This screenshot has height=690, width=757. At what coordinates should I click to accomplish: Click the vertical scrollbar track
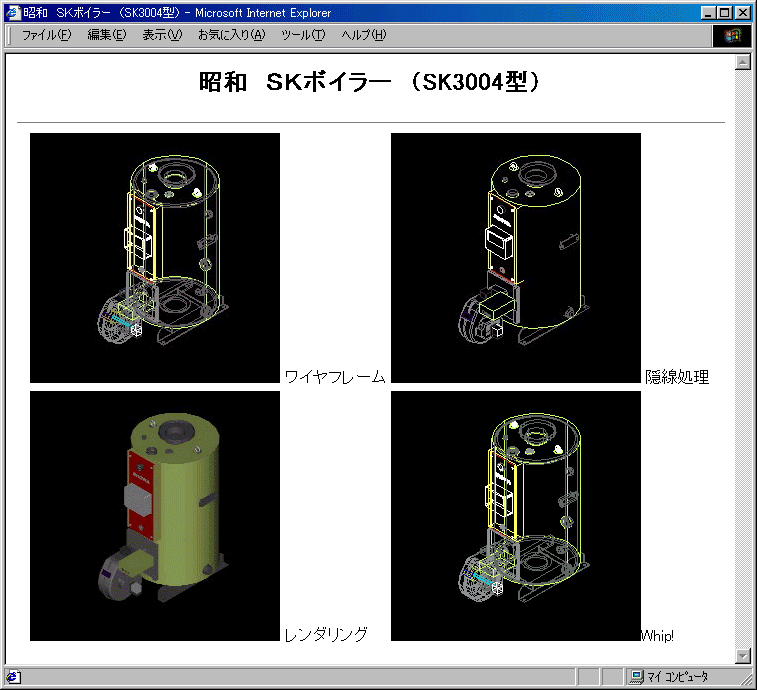click(x=743, y=358)
